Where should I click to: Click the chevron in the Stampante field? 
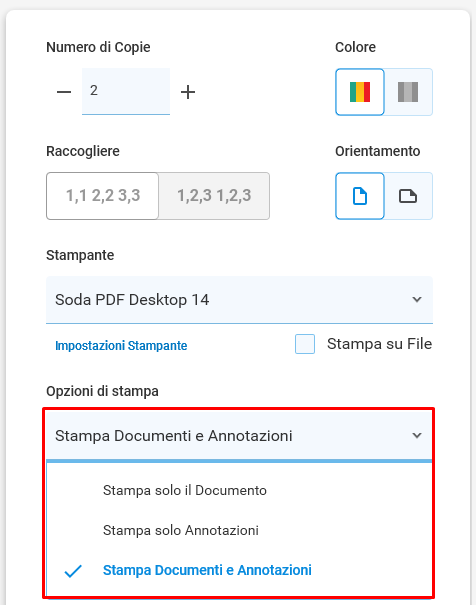click(417, 299)
